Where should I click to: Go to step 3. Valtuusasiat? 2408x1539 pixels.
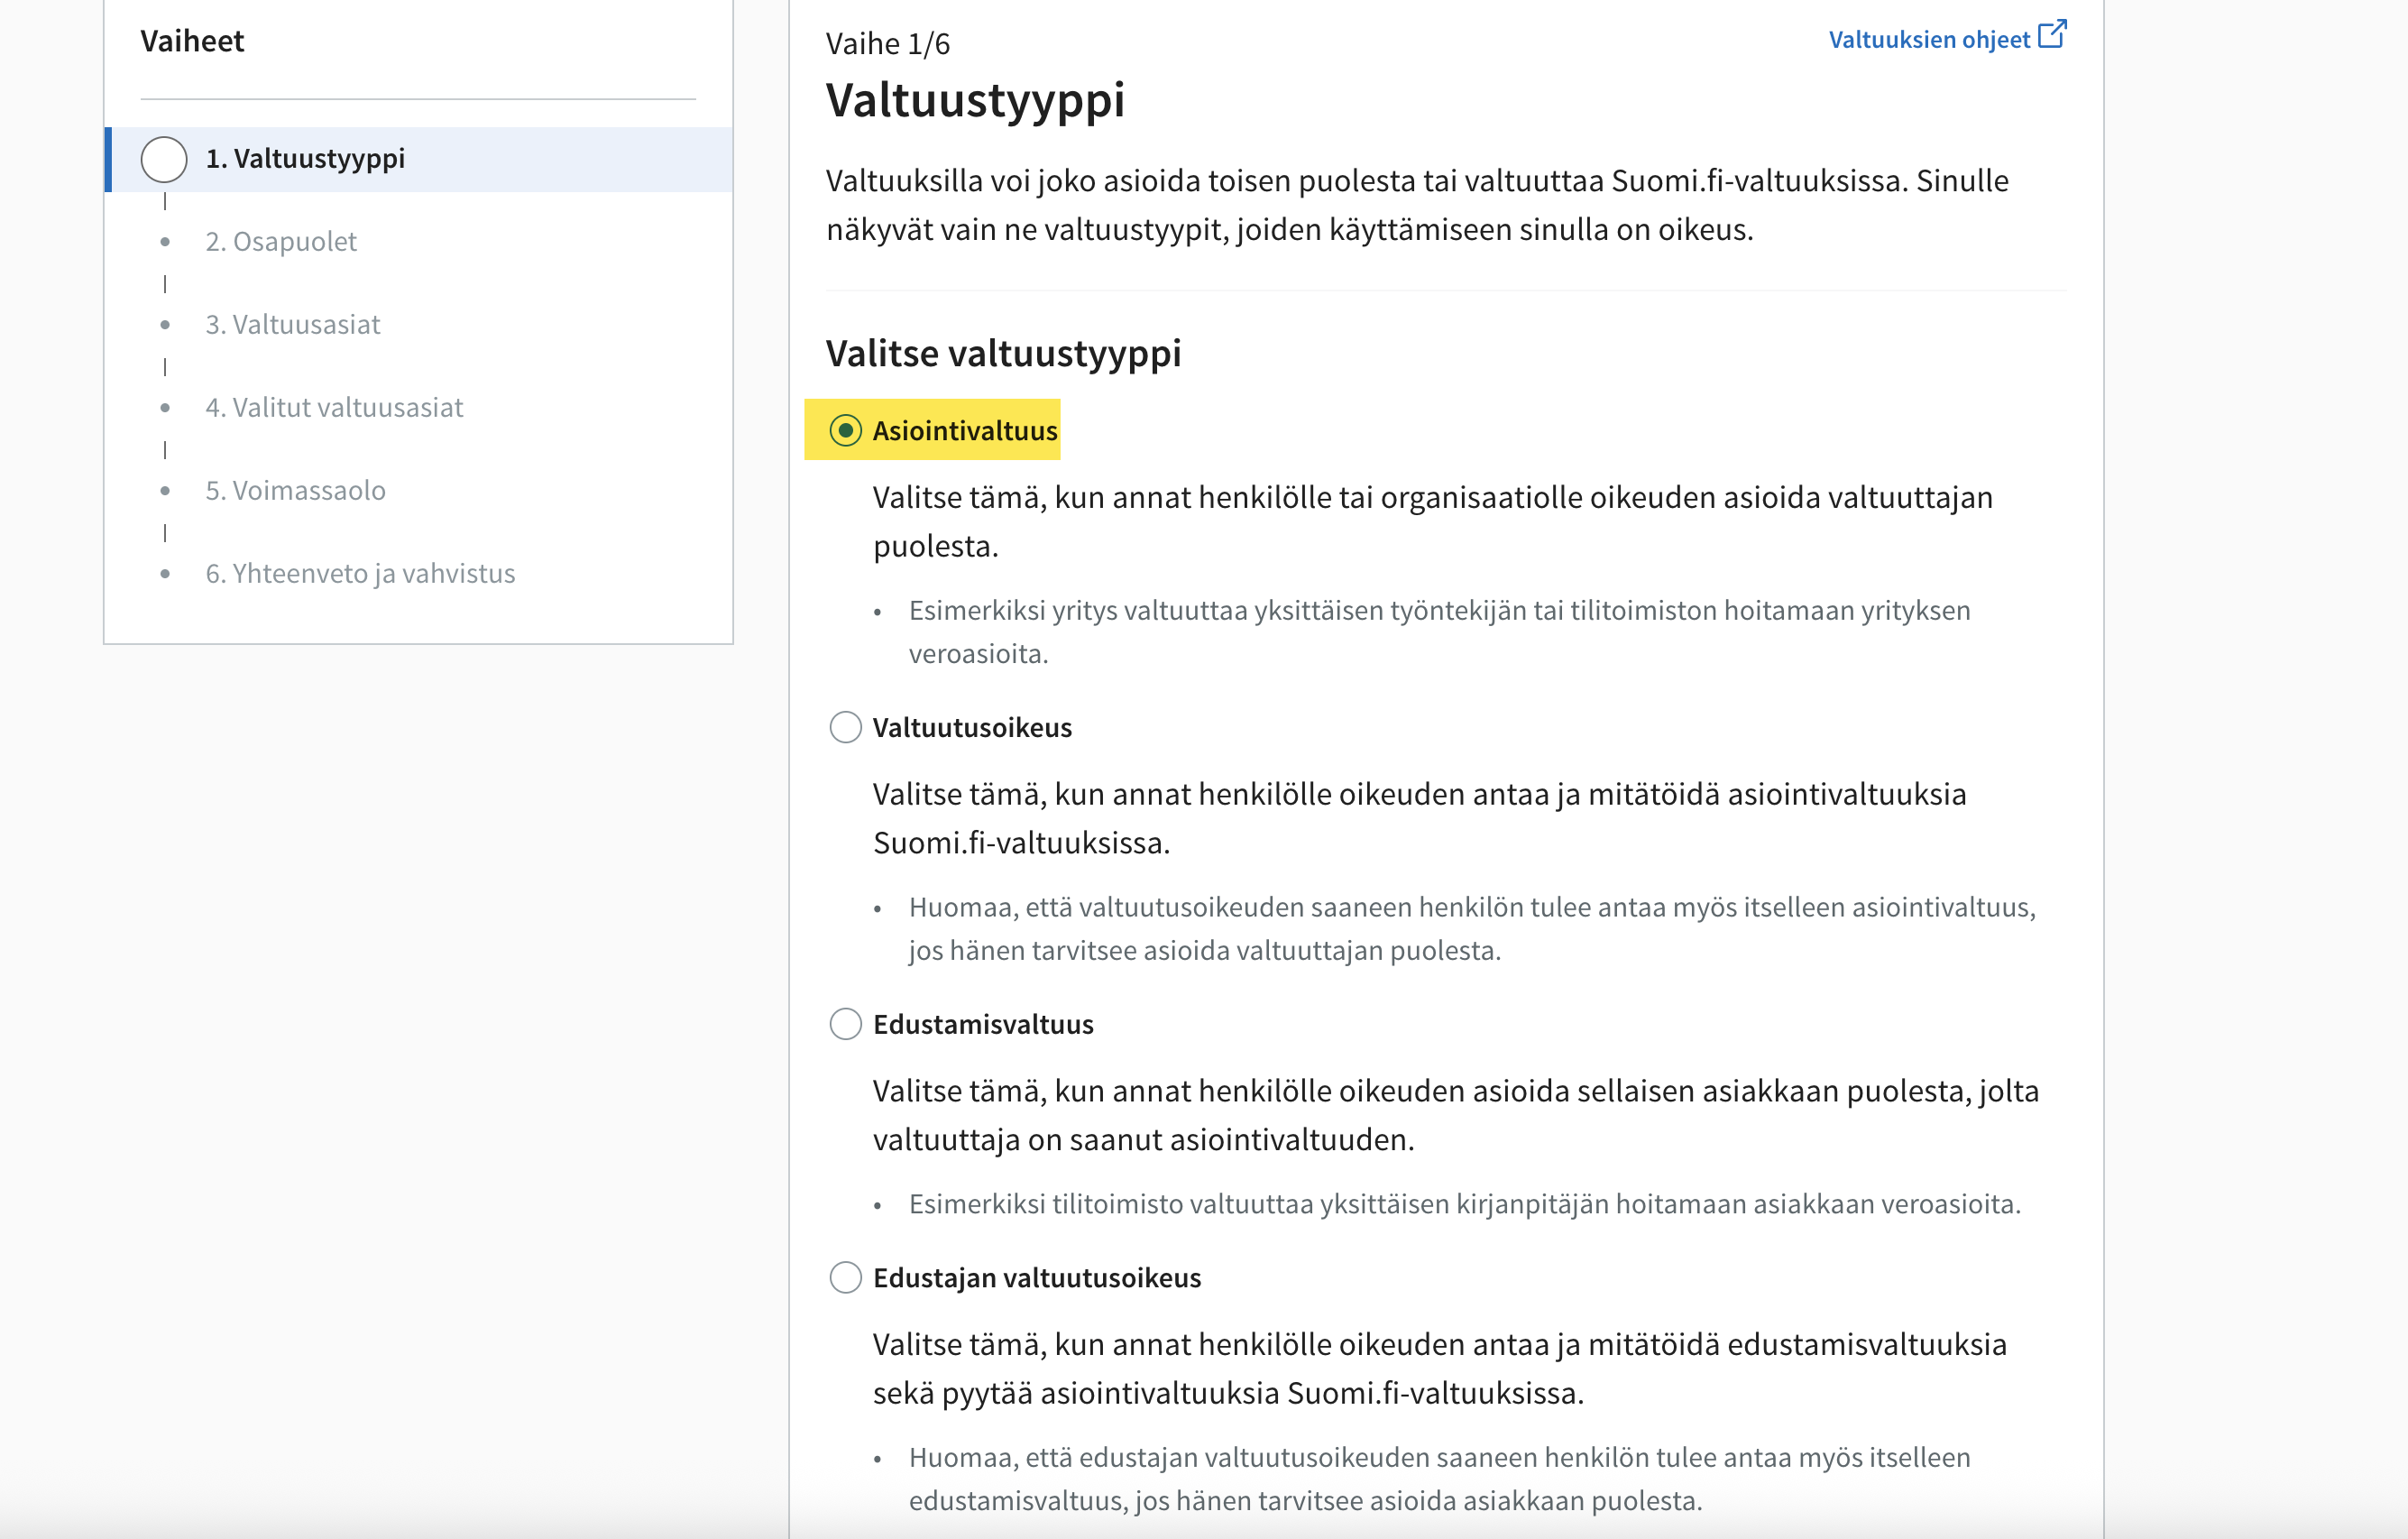click(x=292, y=324)
